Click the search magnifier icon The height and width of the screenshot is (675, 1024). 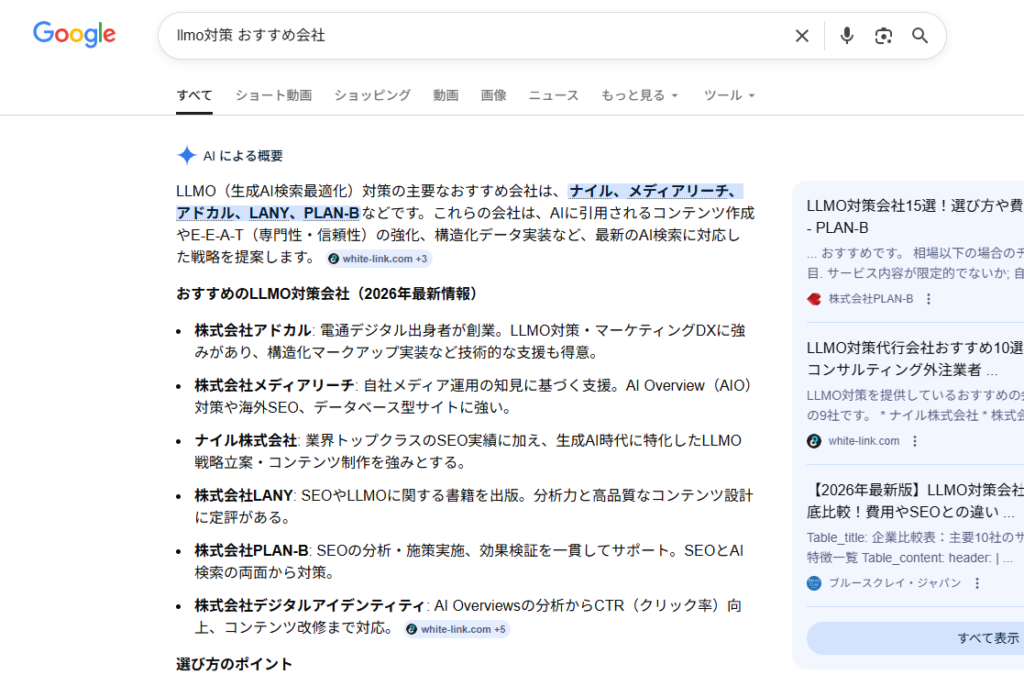tap(919, 35)
